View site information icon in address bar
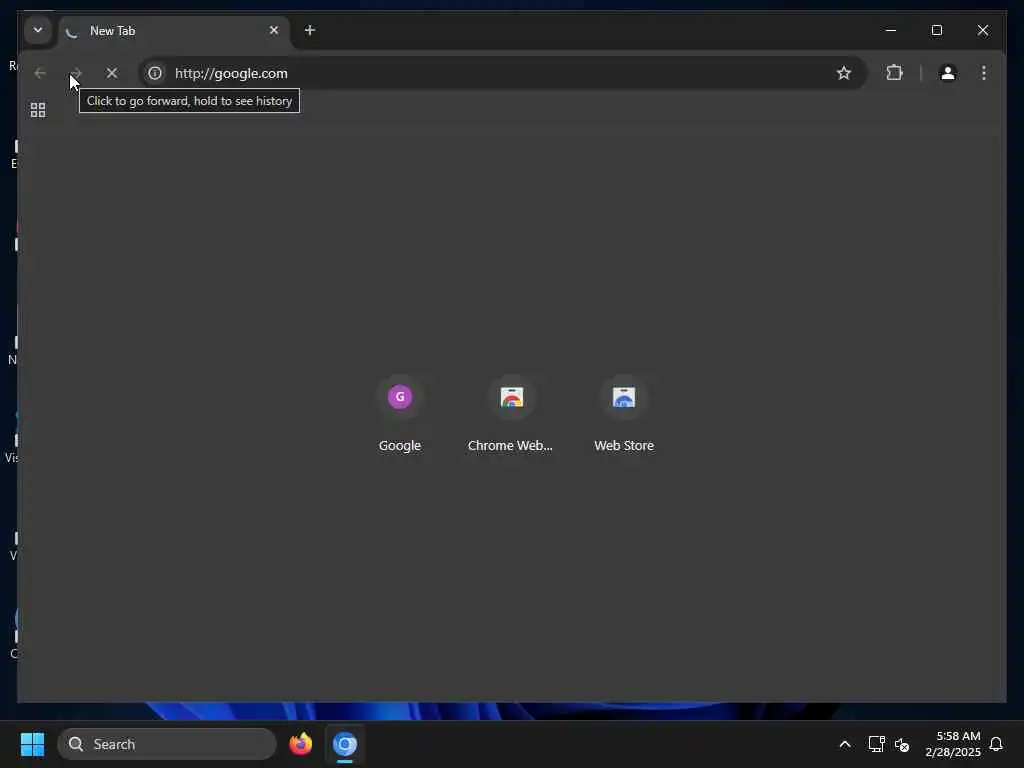 click(155, 73)
